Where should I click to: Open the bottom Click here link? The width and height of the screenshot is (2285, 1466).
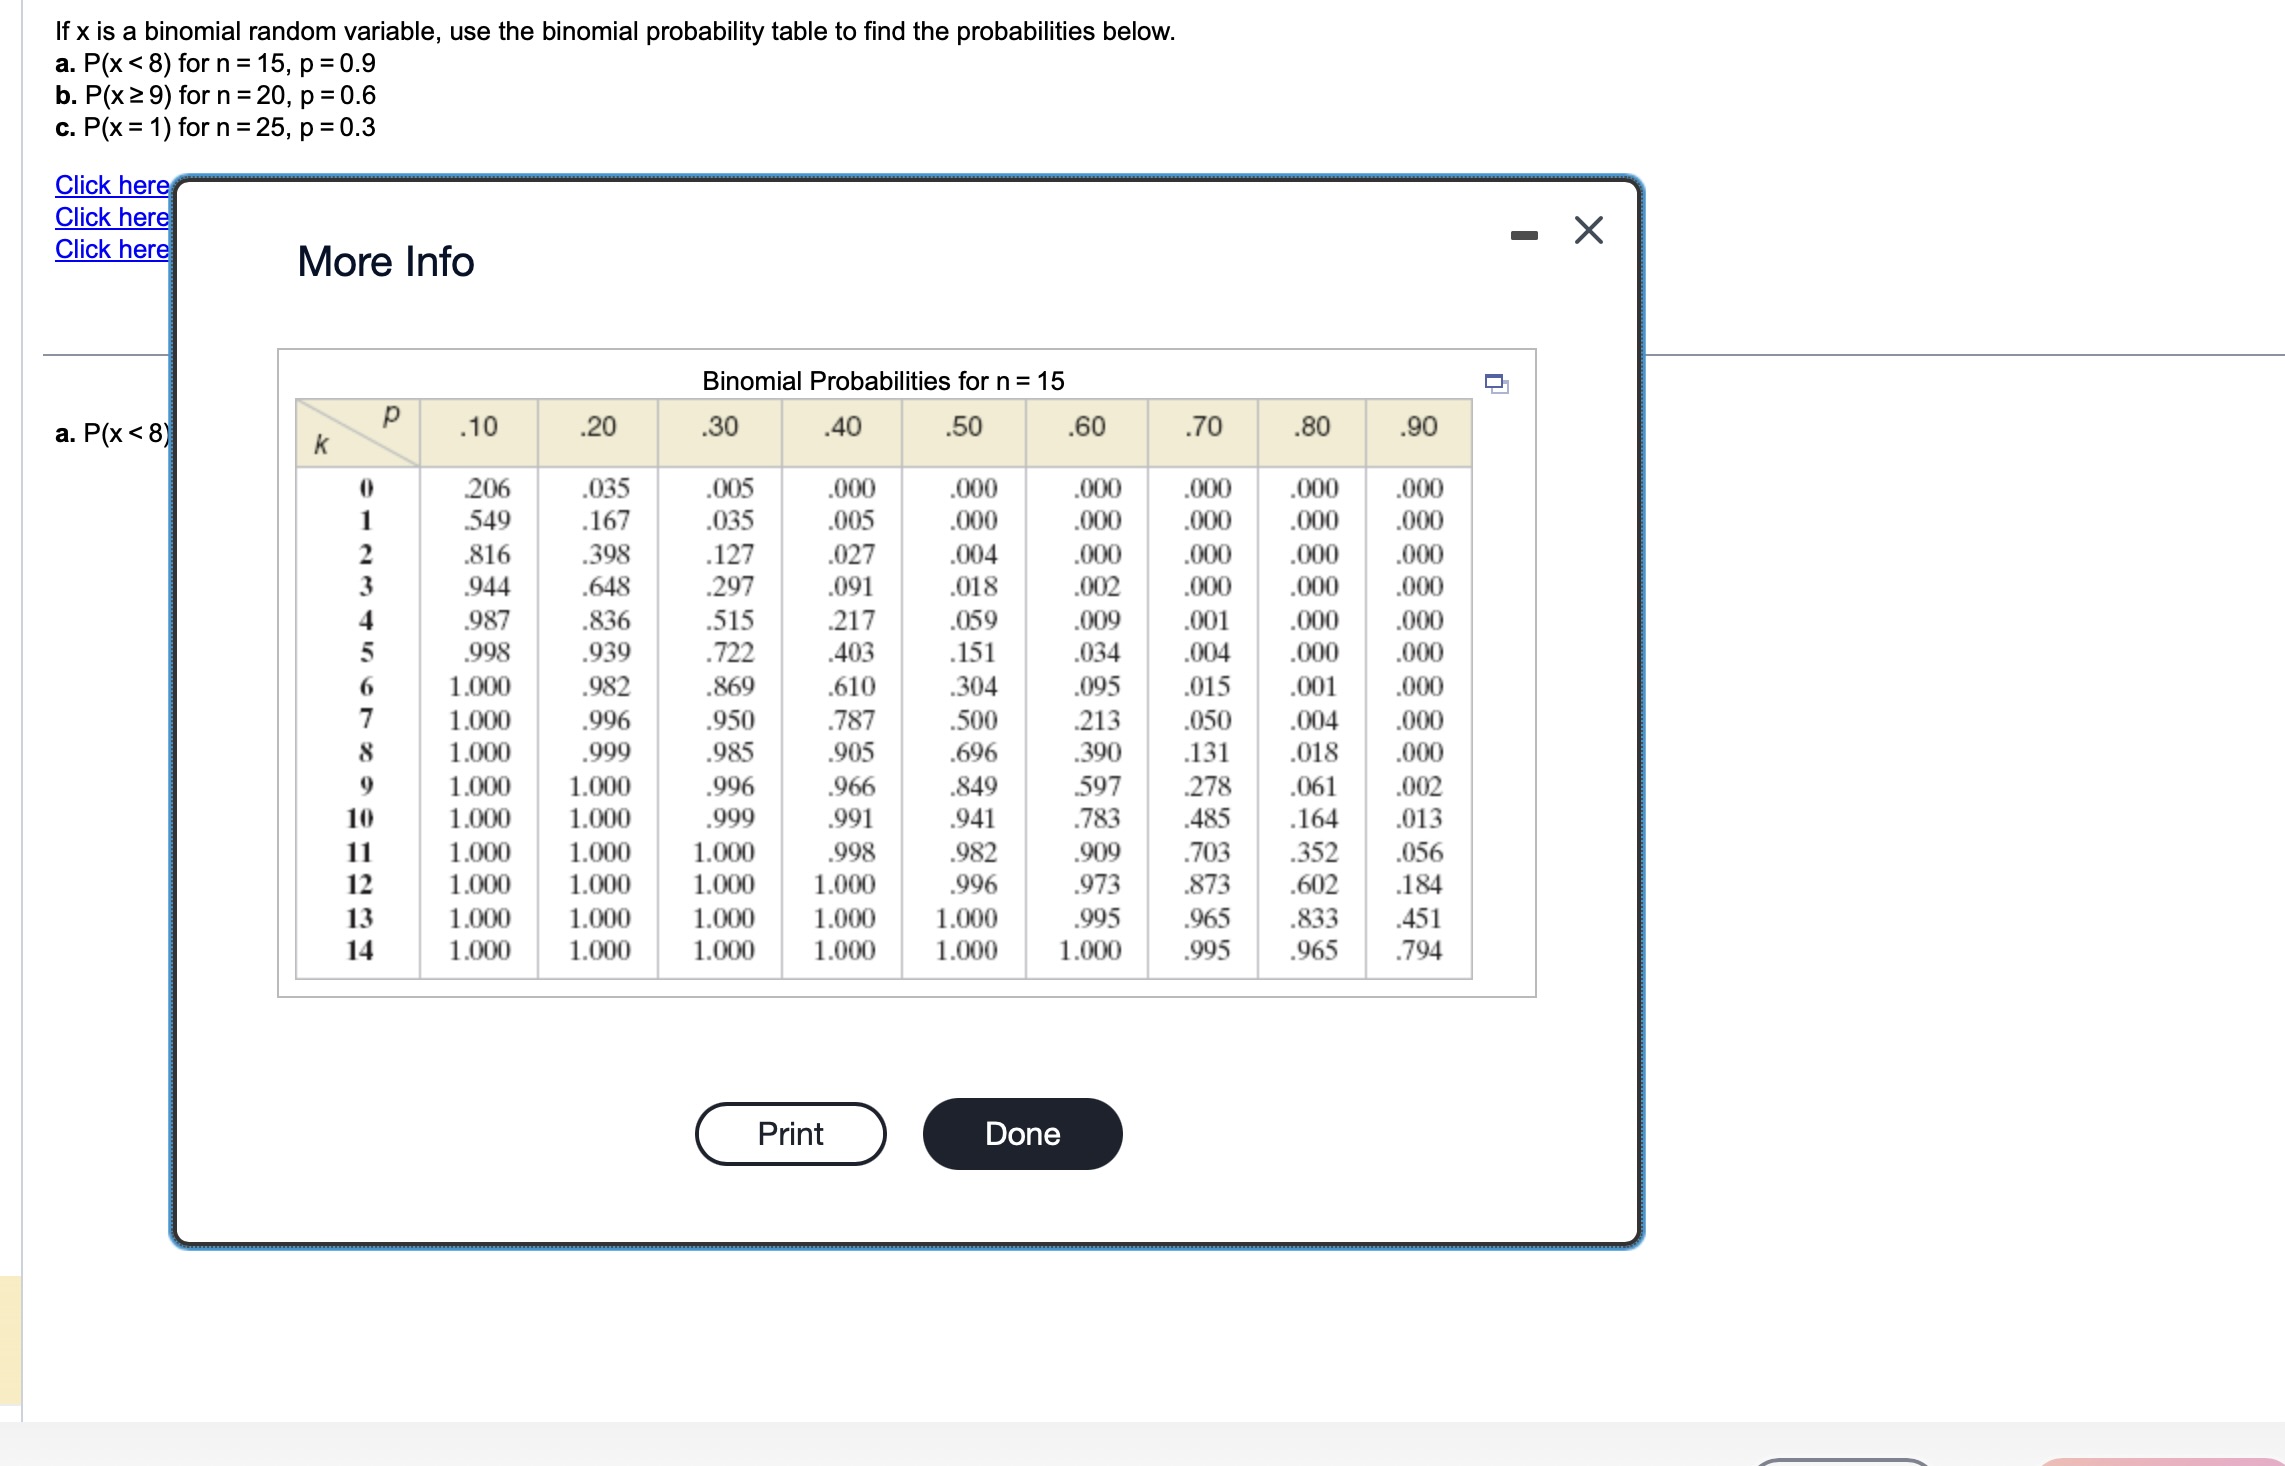tap(112, 249)
